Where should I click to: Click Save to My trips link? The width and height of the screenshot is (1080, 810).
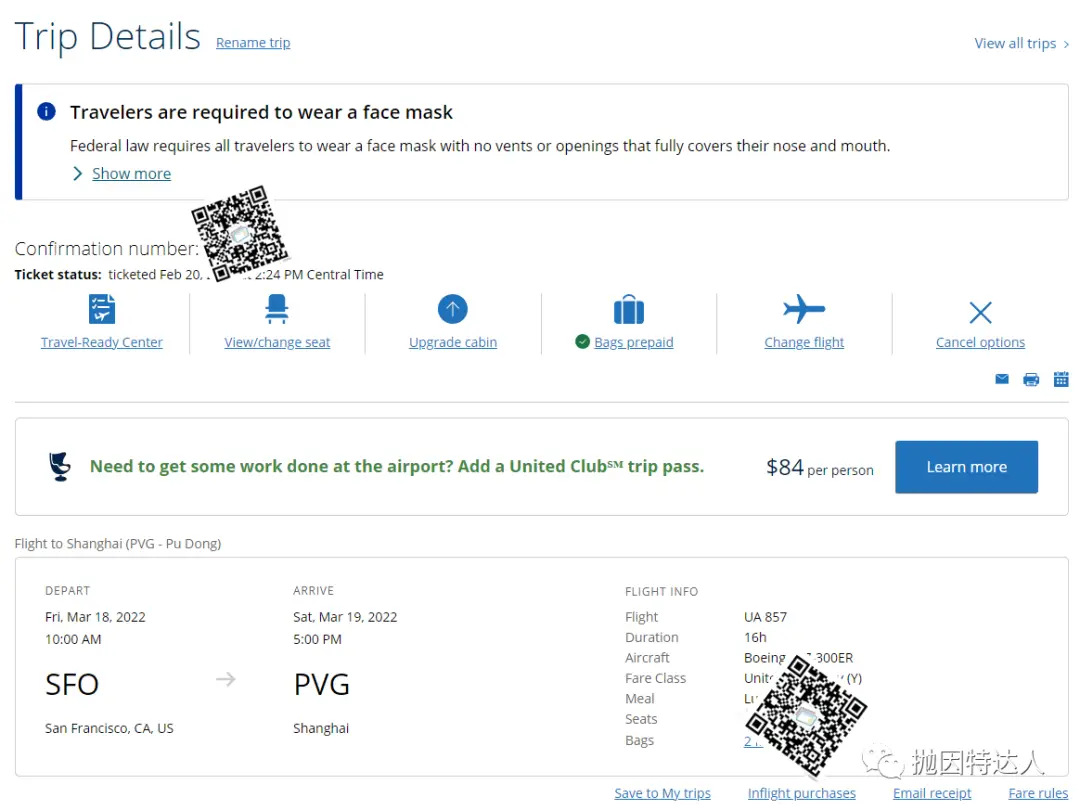coord(662,793)
